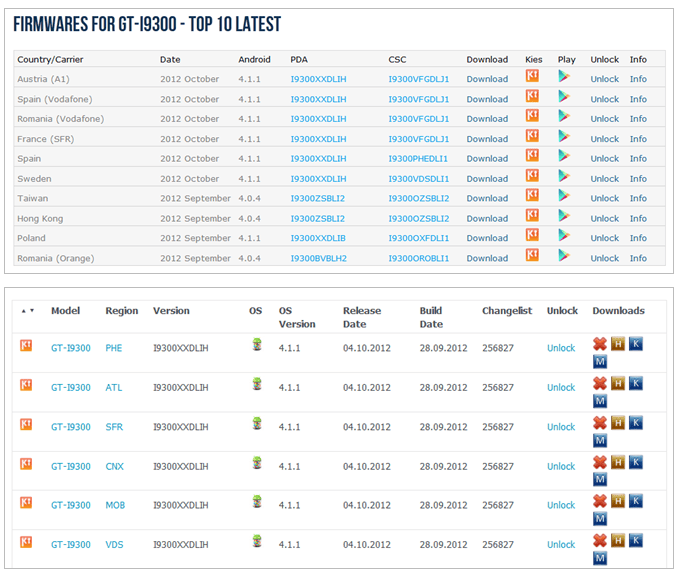Viewport: 690px width, 585px height.
Task: Click the MOB region link
Action: pos(115,505)
